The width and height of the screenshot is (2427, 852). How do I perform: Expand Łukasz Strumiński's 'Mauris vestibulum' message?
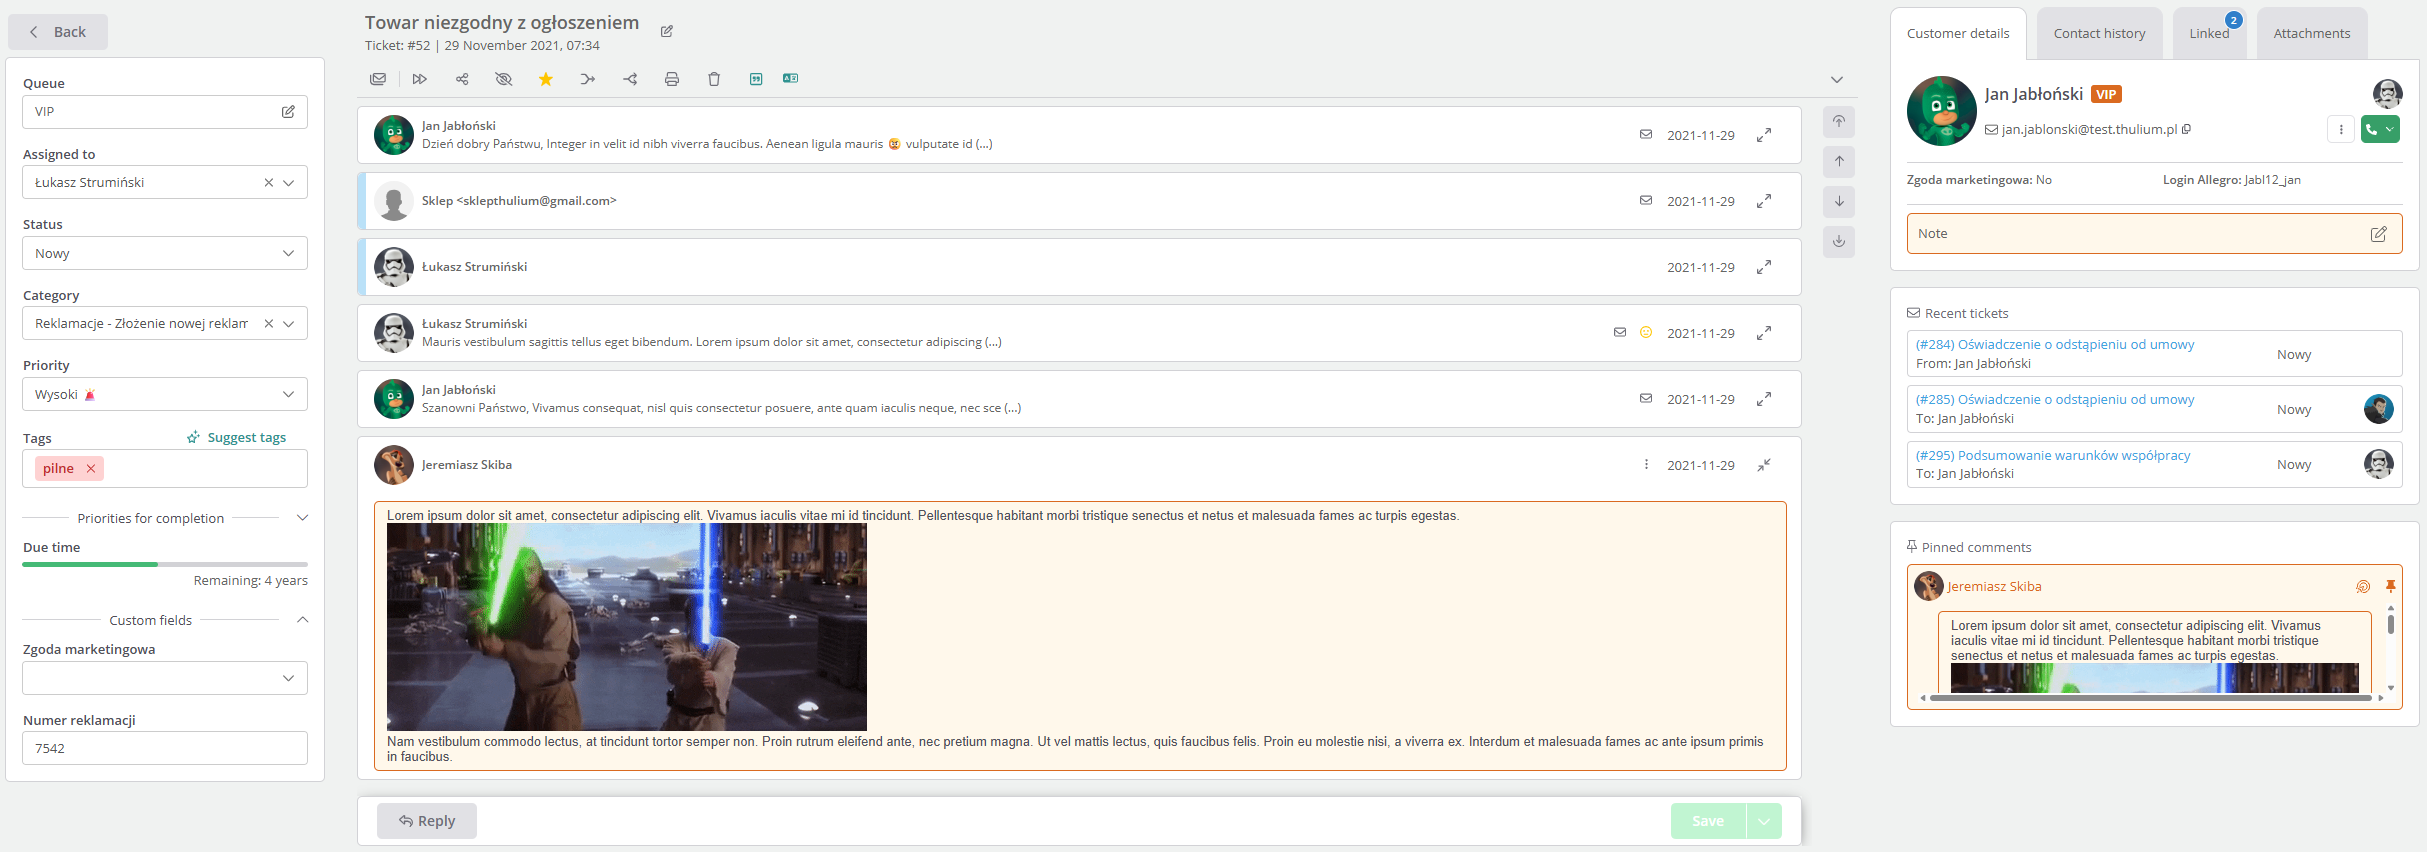(x=1764, y=333)
